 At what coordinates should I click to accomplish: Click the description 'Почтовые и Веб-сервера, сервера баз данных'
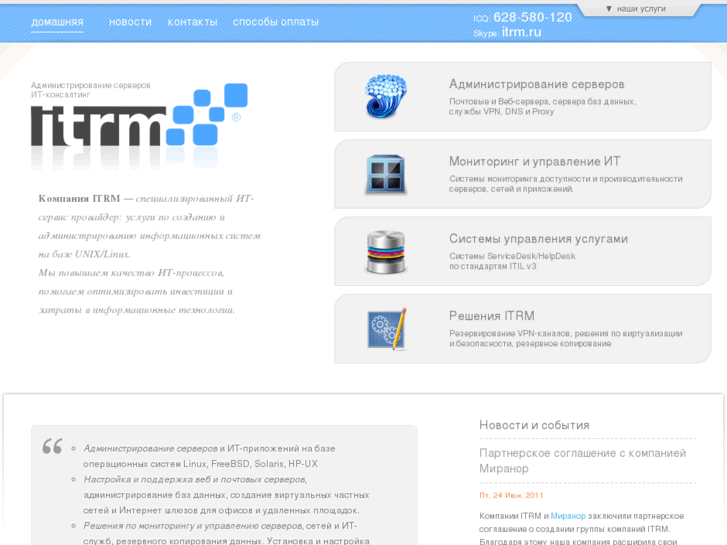coord(542,106)
